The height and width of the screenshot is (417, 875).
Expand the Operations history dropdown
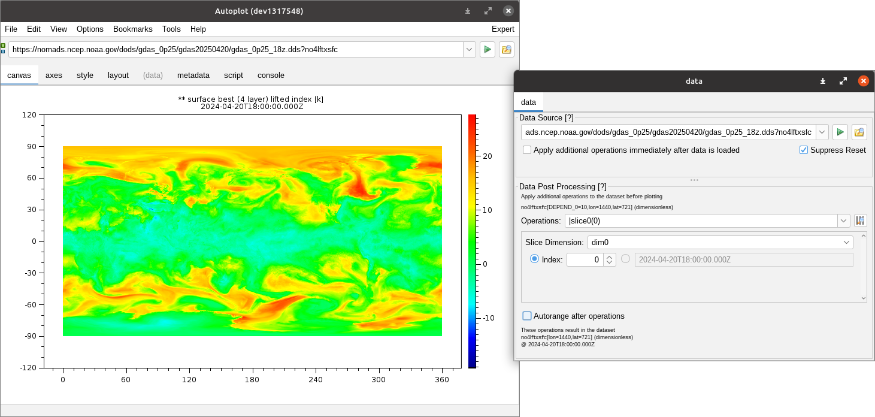pyautogui.click(x=843, y=220)
